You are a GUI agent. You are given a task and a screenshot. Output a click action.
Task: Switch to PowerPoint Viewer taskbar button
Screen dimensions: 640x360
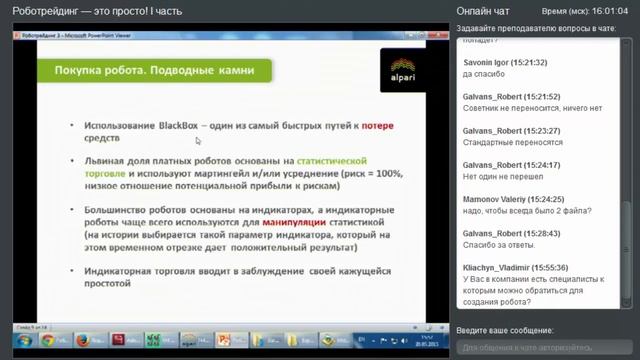[x=231, y=340]
